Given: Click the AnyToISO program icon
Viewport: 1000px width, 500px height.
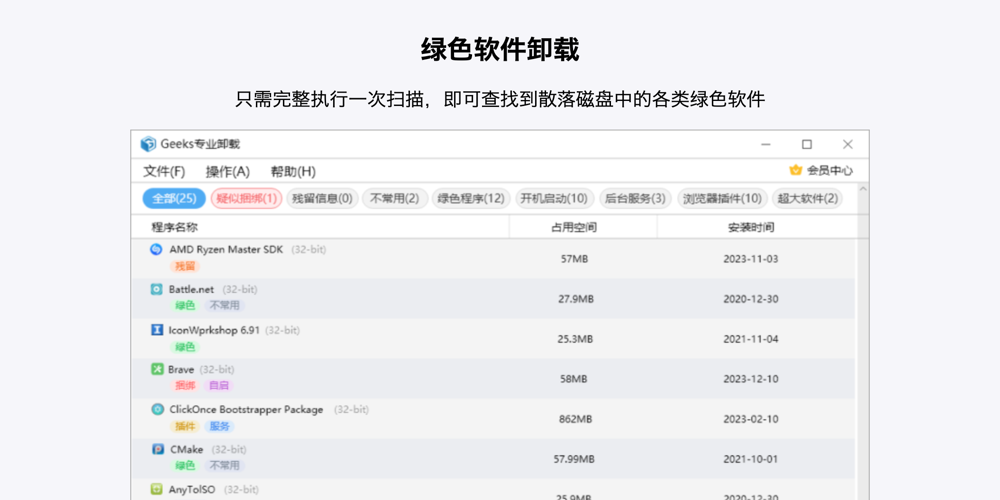Looking at the screenshot, I should [156, 489].
